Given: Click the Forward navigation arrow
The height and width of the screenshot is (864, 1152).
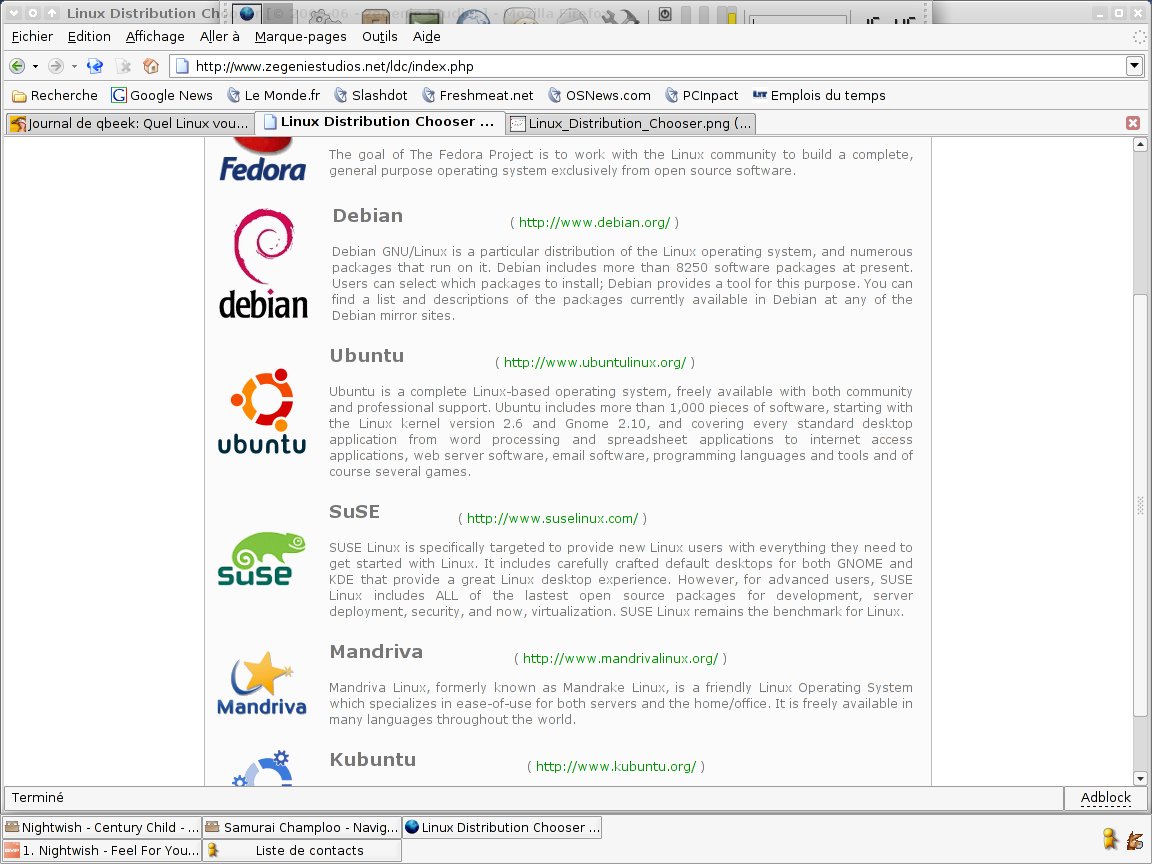Looking at the screenshot, I should point(56,66).
